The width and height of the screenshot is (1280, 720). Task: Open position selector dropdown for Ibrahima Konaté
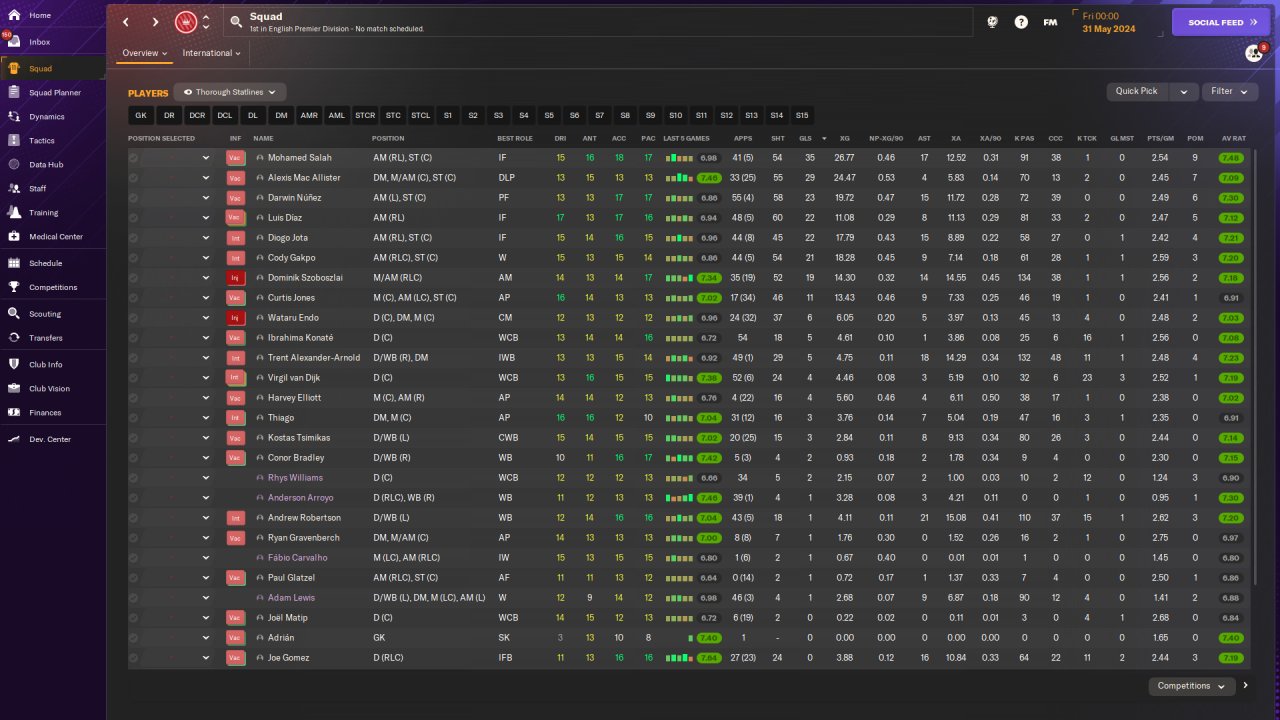206,338
